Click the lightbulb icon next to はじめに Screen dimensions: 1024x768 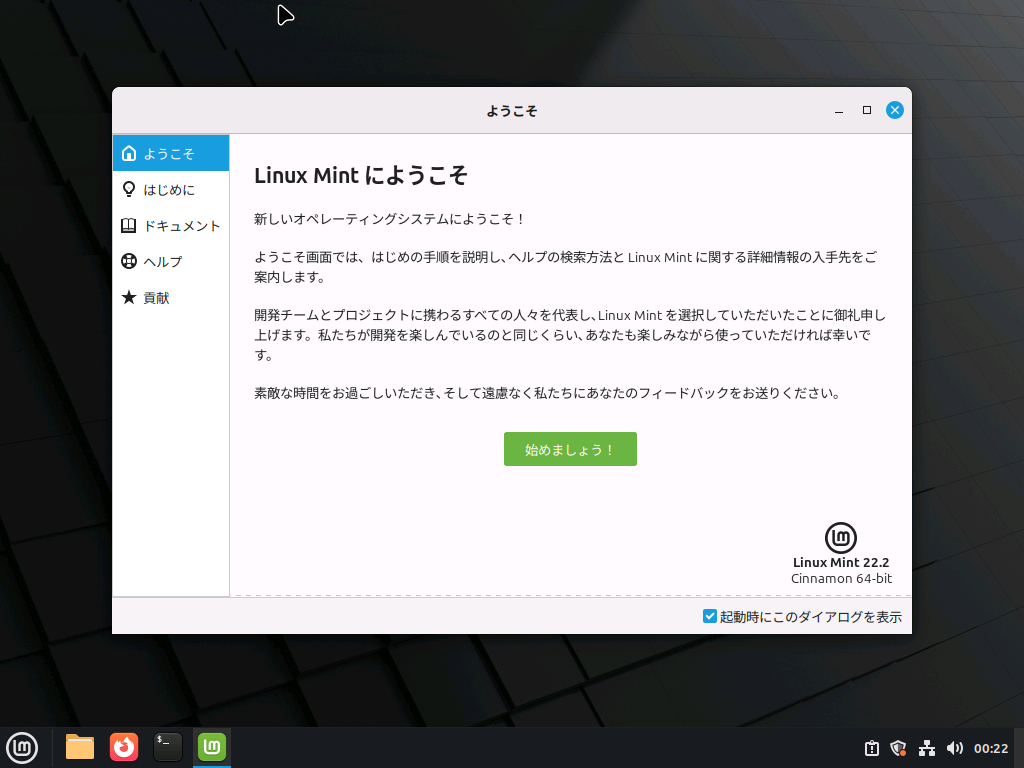coord(129,189)
